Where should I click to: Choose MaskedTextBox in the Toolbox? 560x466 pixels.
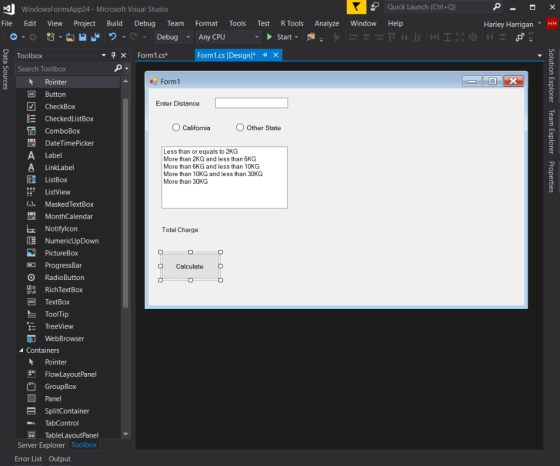(68, 204)
